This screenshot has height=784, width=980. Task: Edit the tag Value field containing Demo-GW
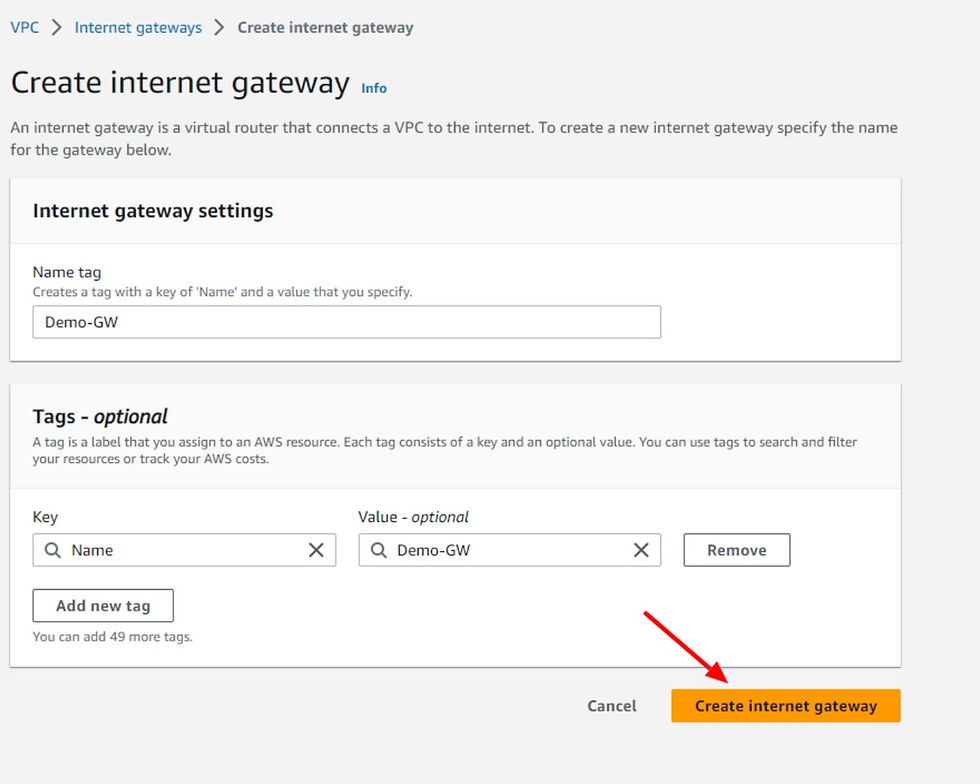click(x=509, y=550)
